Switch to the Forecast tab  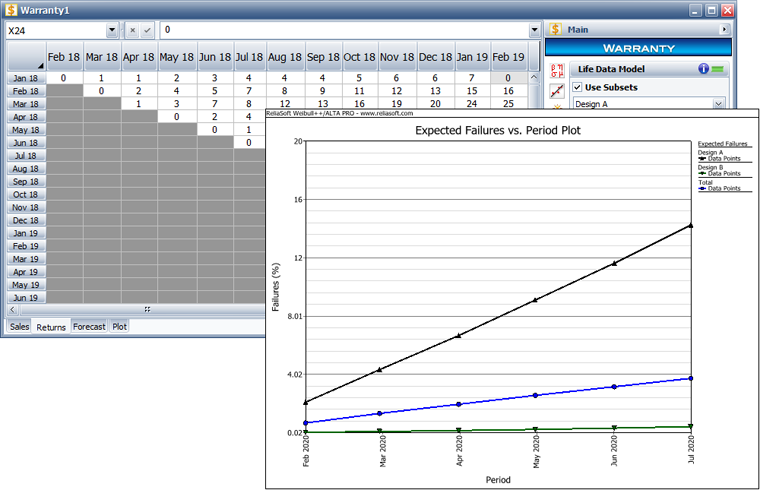click(x=89, y=326)
